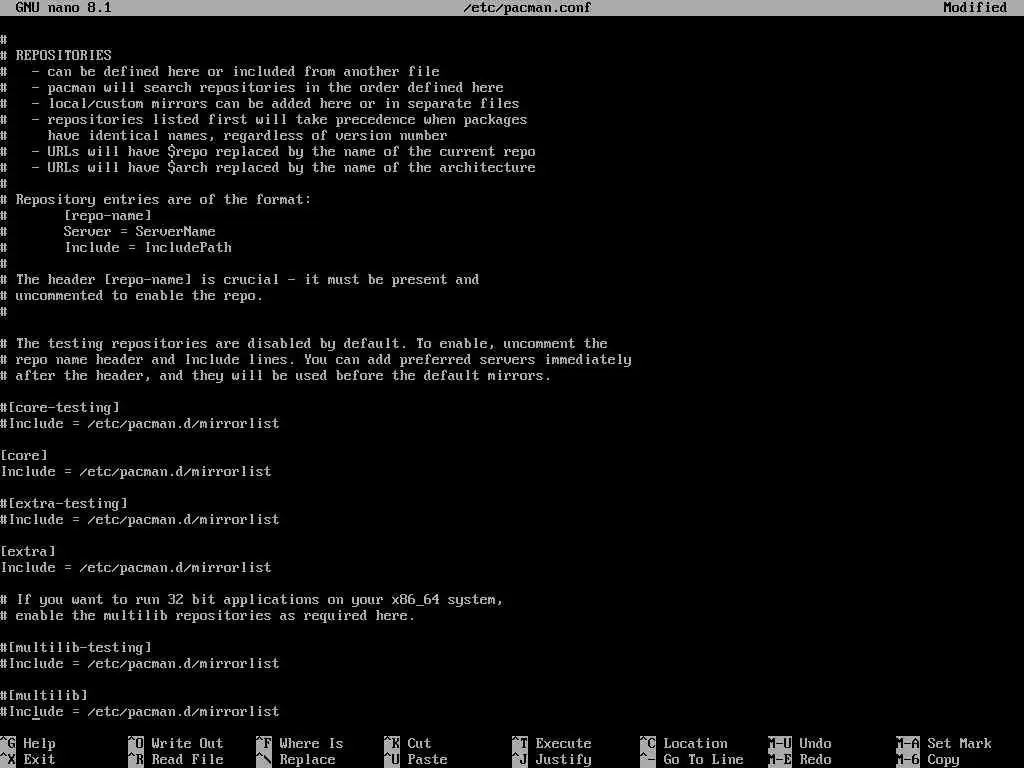This screenshot has height=768, width=1024.
Task: Click 'can be defined here or included' line
Action: click(220, 72)
